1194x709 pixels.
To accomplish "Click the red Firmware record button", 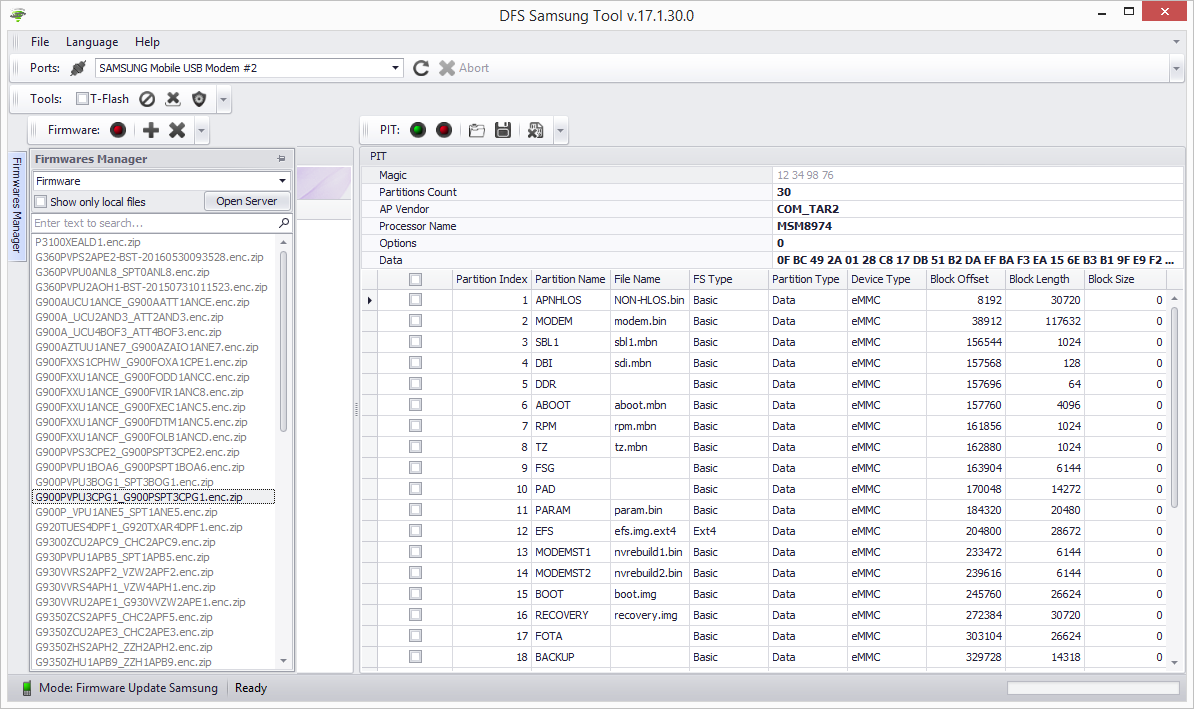I will [x=118, y=130].
